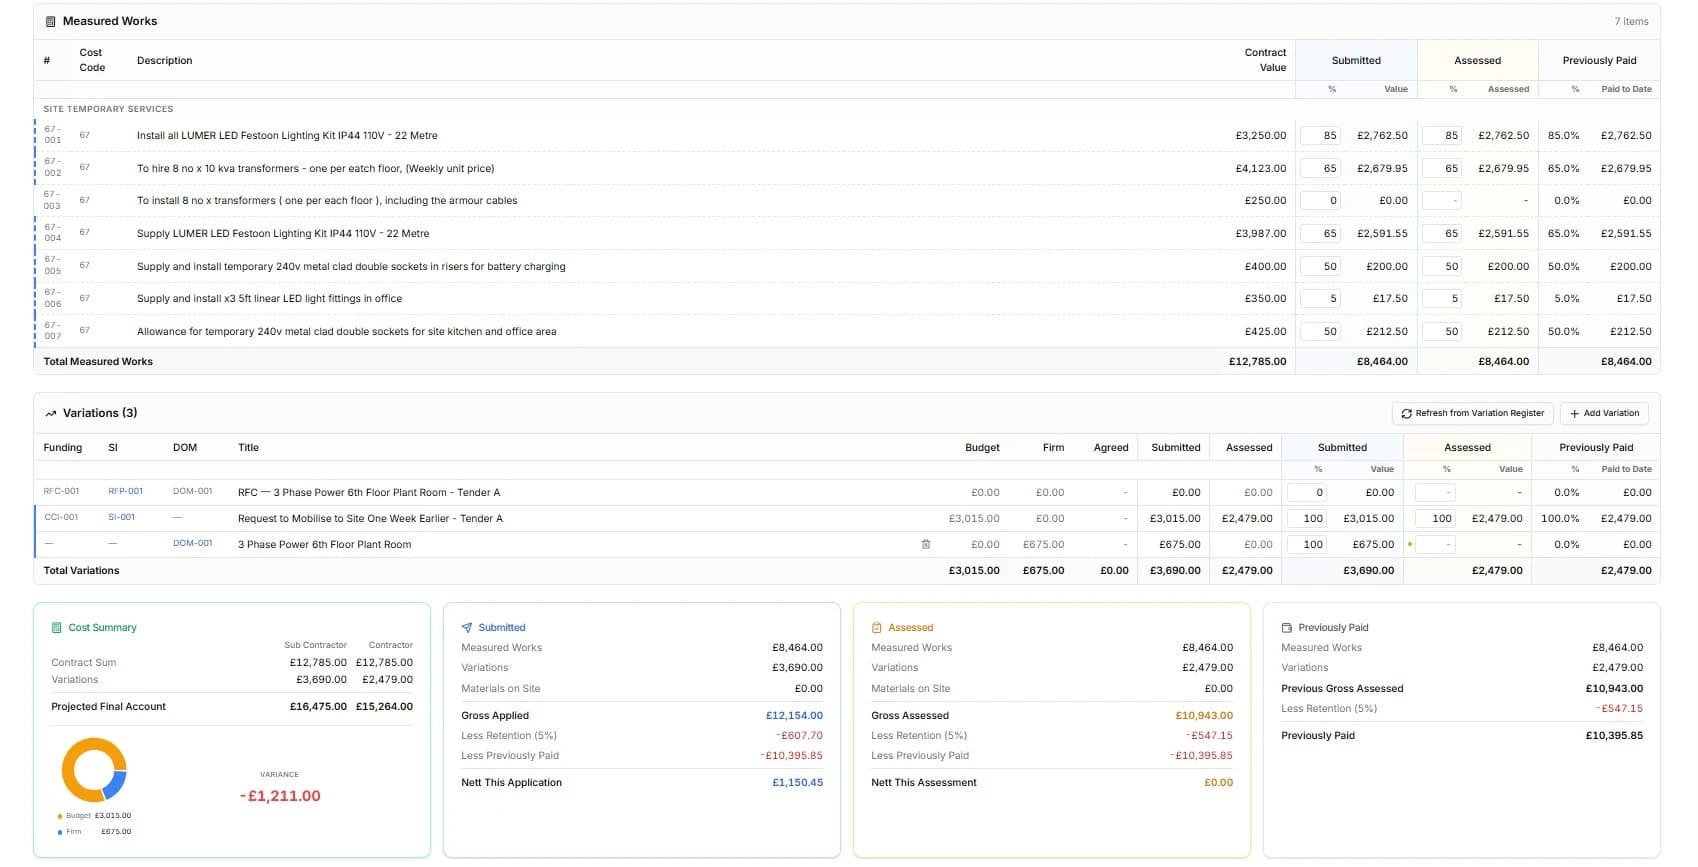Edit submitted % for Install LUMER Festoon Lighting row
The height and width of the screenshot is (867, 1698).
(x=1320, y=135)
